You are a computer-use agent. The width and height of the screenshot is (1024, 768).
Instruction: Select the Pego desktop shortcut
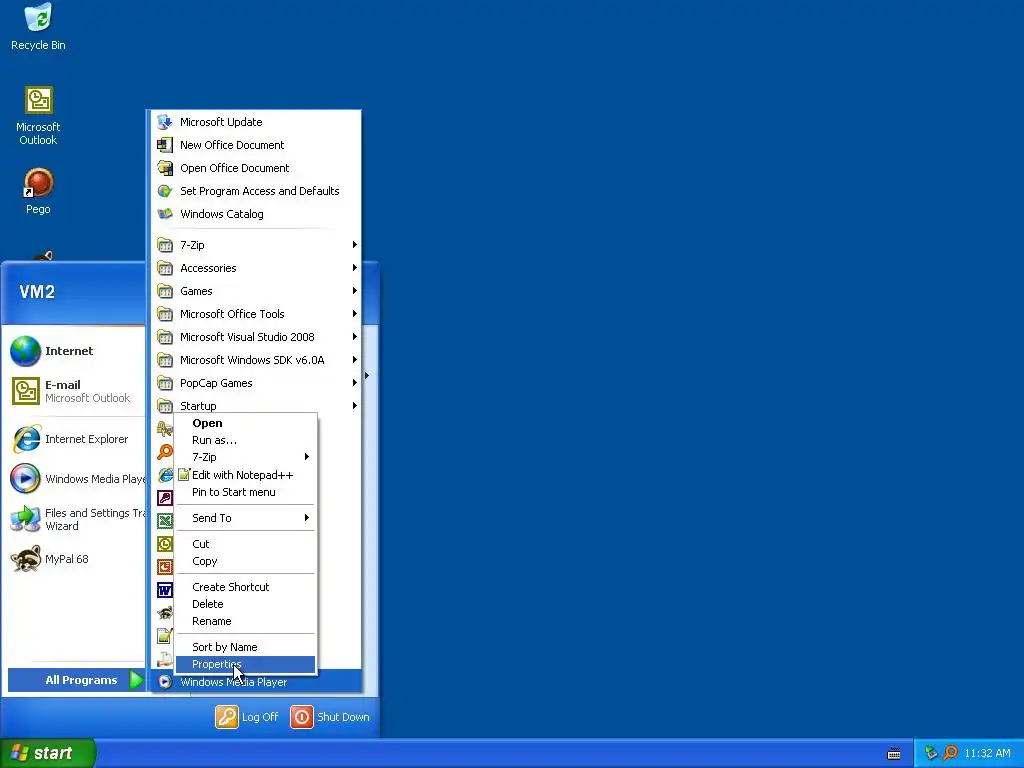coord(38,191)
